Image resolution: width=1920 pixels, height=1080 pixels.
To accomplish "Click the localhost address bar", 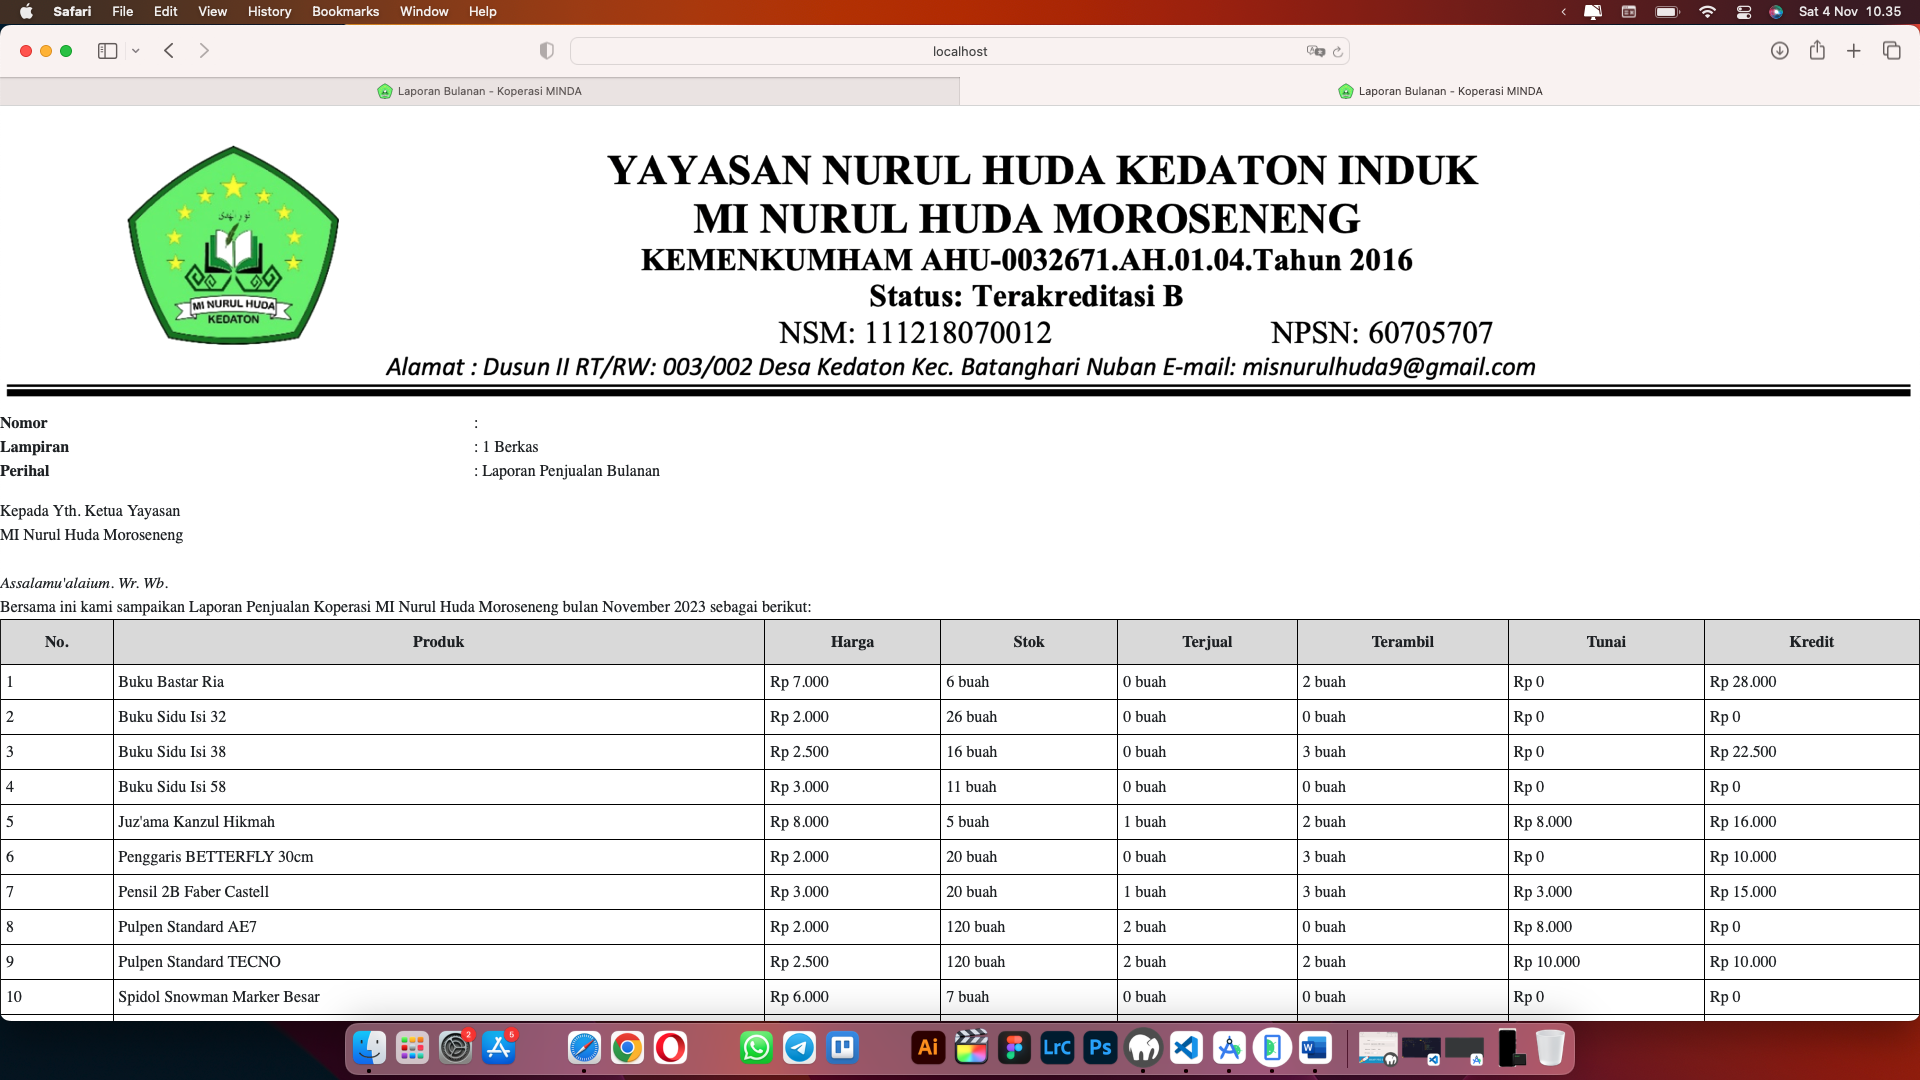I will click(958, 51).
